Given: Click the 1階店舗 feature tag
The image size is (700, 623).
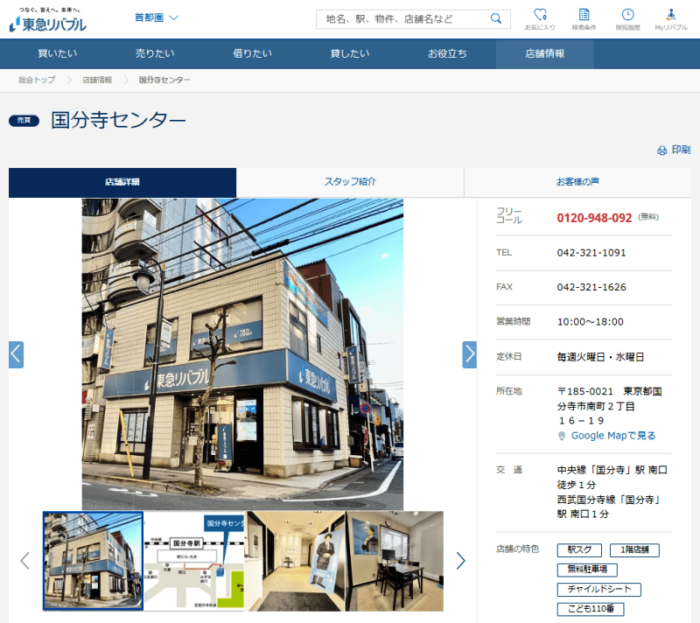Looking at the screenshot, I should pos(634,550).
